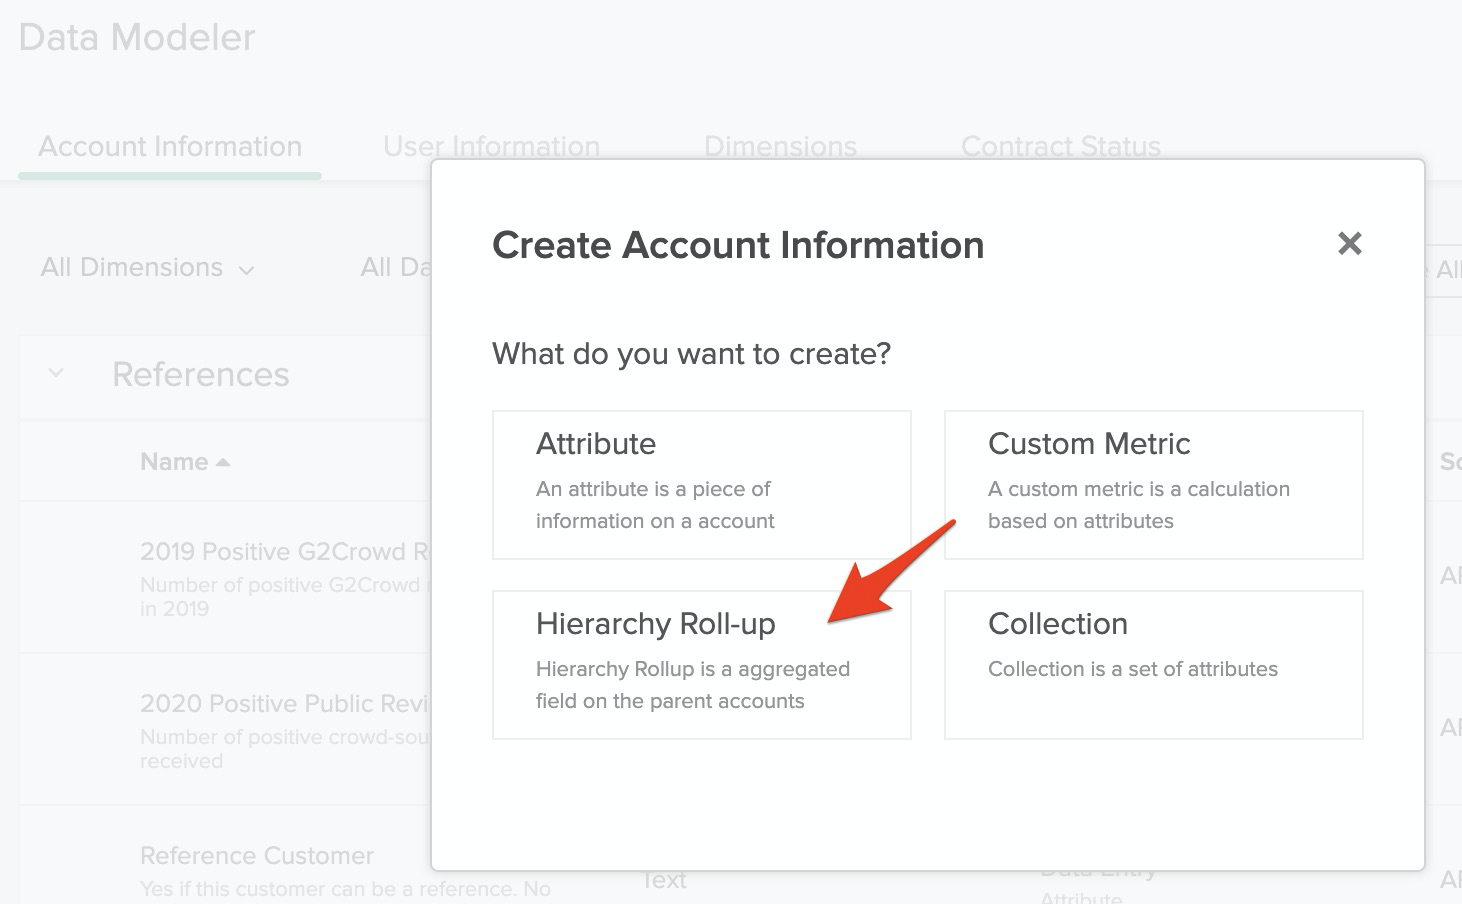The image size is (1462, 904).
Task: Open the Contract Status tab
Action: tap(1060, 147)
